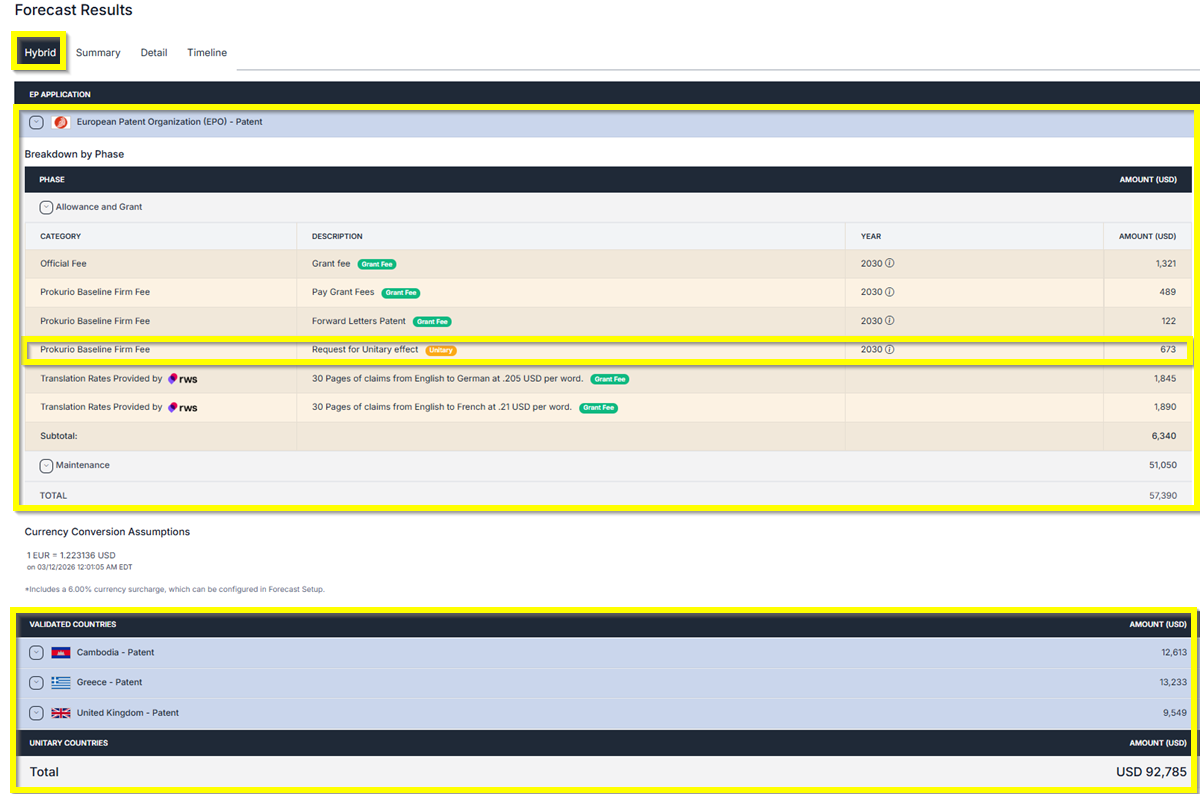This screenshot has width=1200, height=794.
Task: Click info icon beside Grant fee year
Action: (889, 265)
